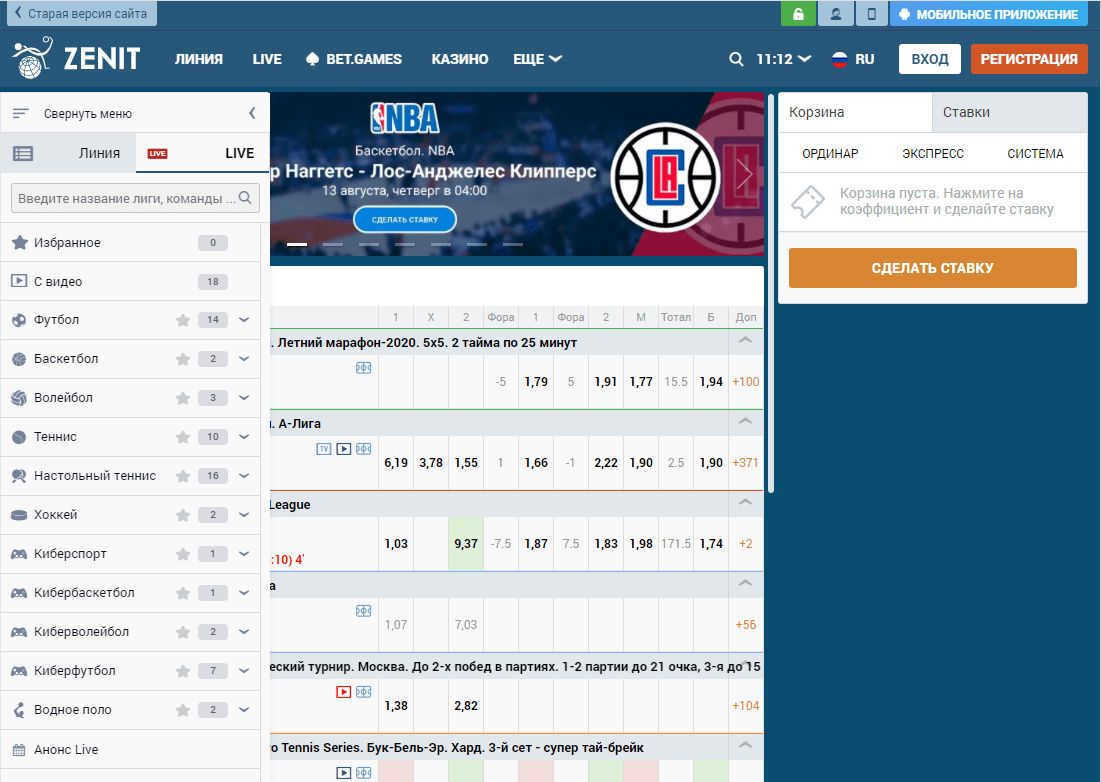Open ЛИНИЯ in main navigation
1101x782 pixels.
click(x=199, y=59)
